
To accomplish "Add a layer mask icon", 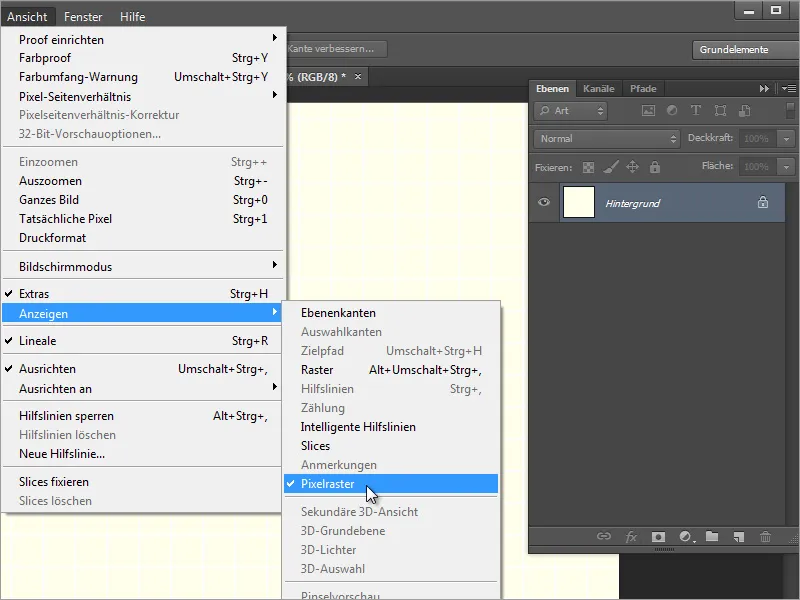I will tap(658, 537).
